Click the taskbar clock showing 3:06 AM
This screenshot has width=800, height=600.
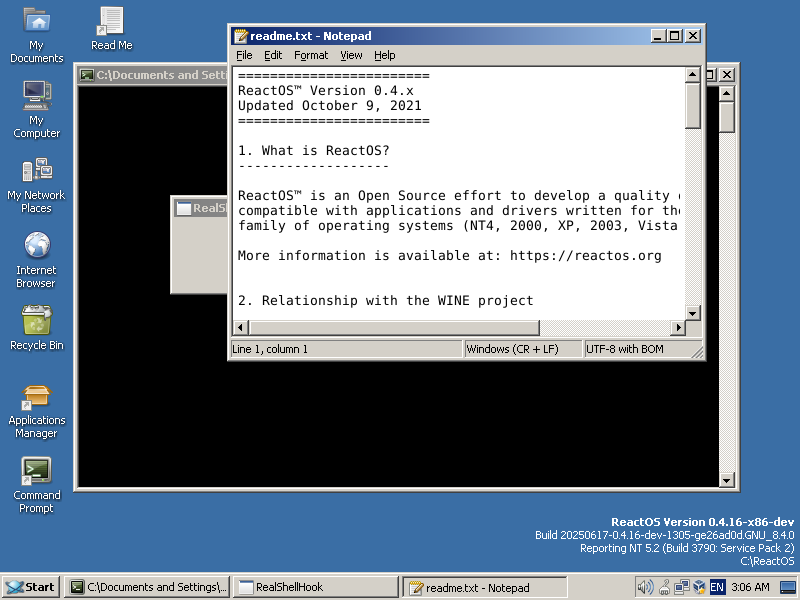pos(750,587)
